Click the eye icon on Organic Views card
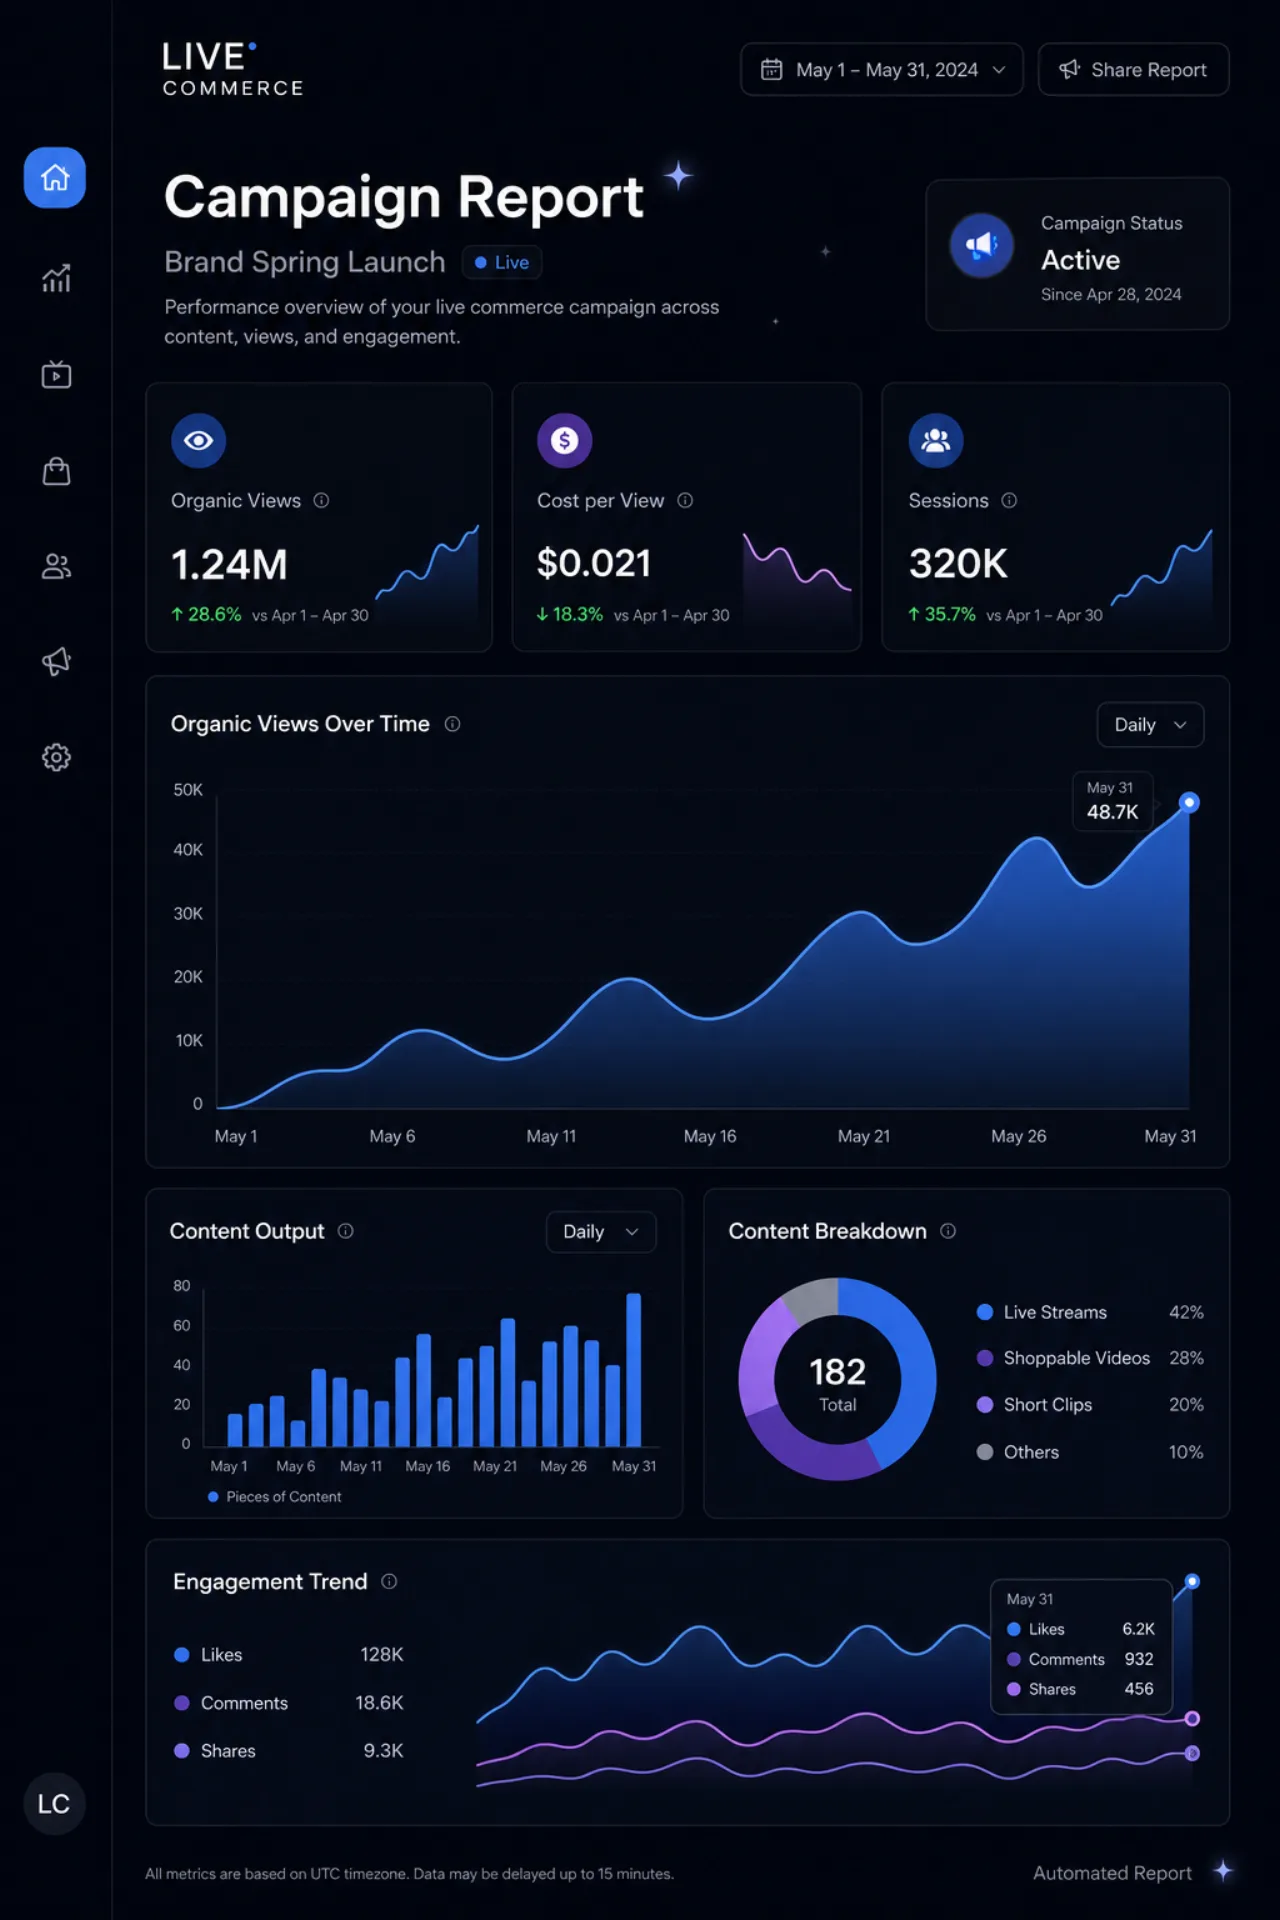This screenshot has height=1920, width=1280. tap(198, 440)
